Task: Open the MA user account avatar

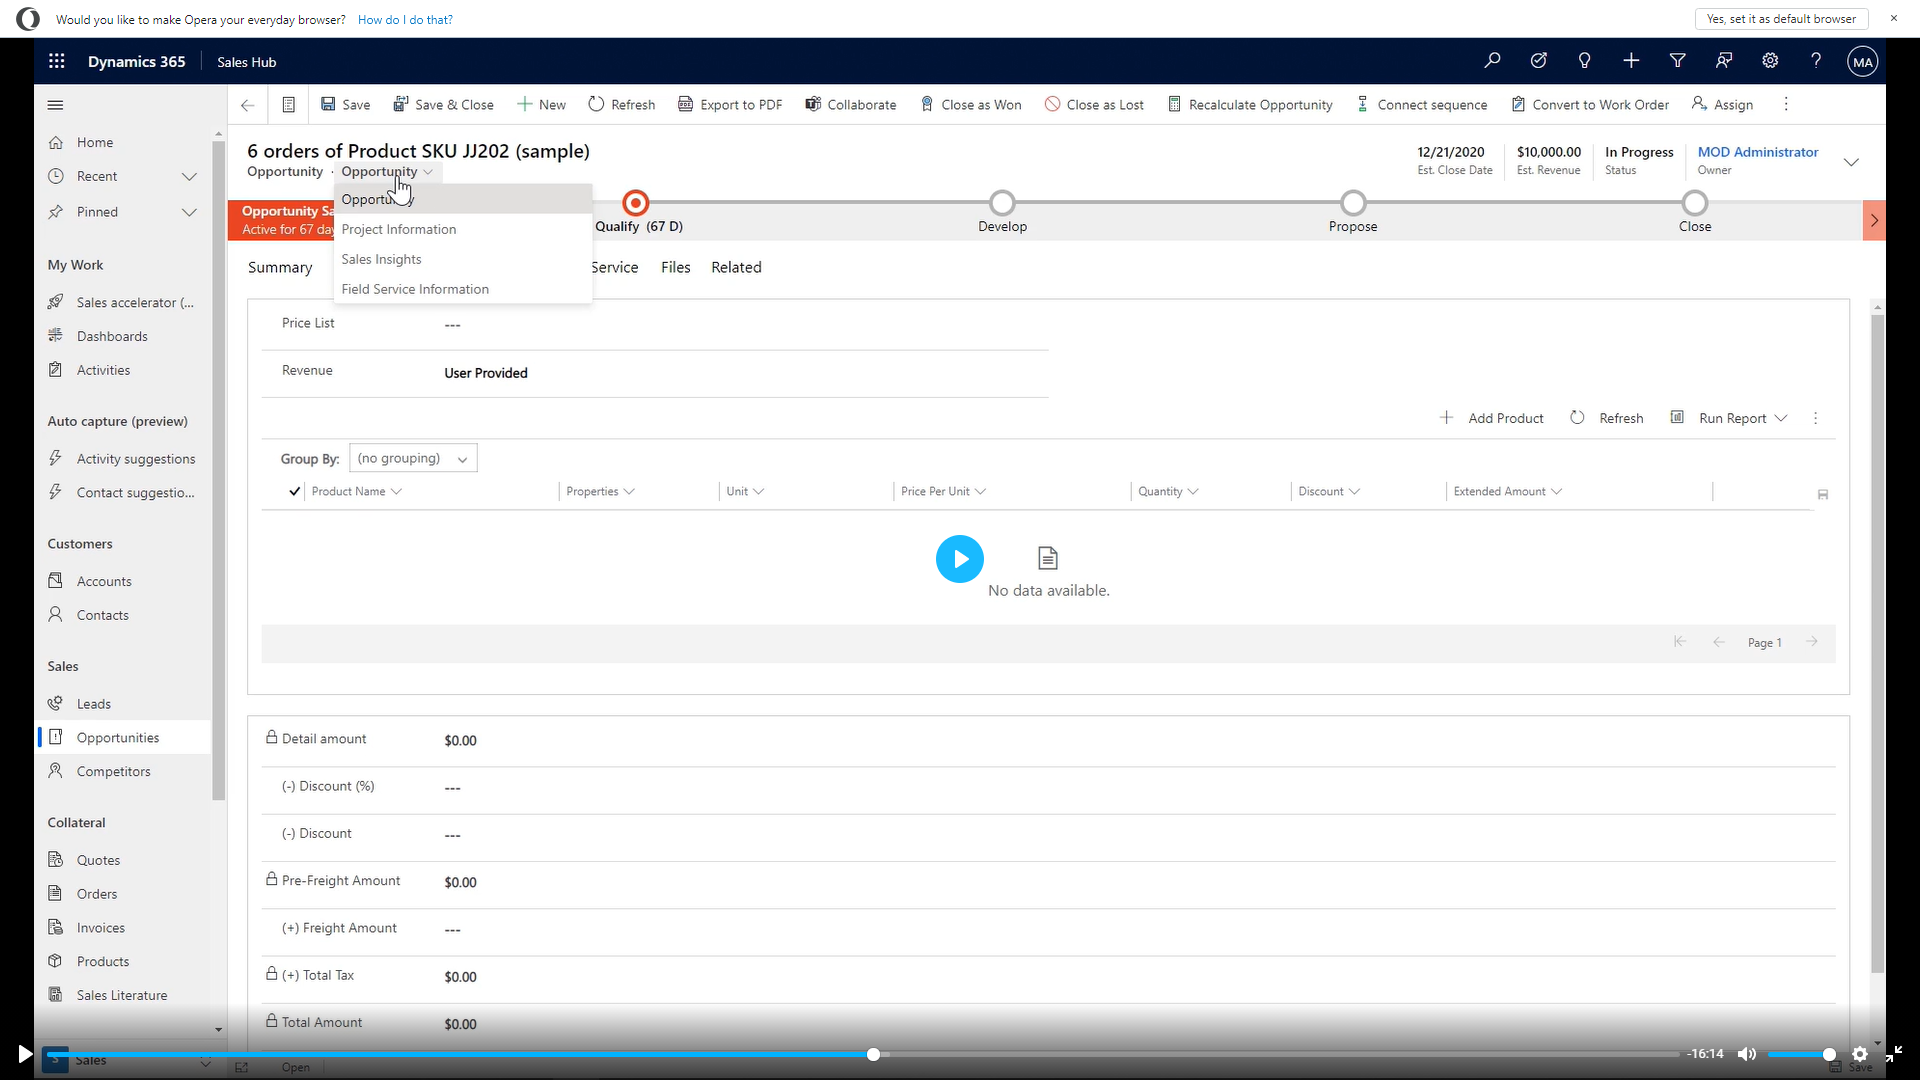Action: [x=1862, y=61]
